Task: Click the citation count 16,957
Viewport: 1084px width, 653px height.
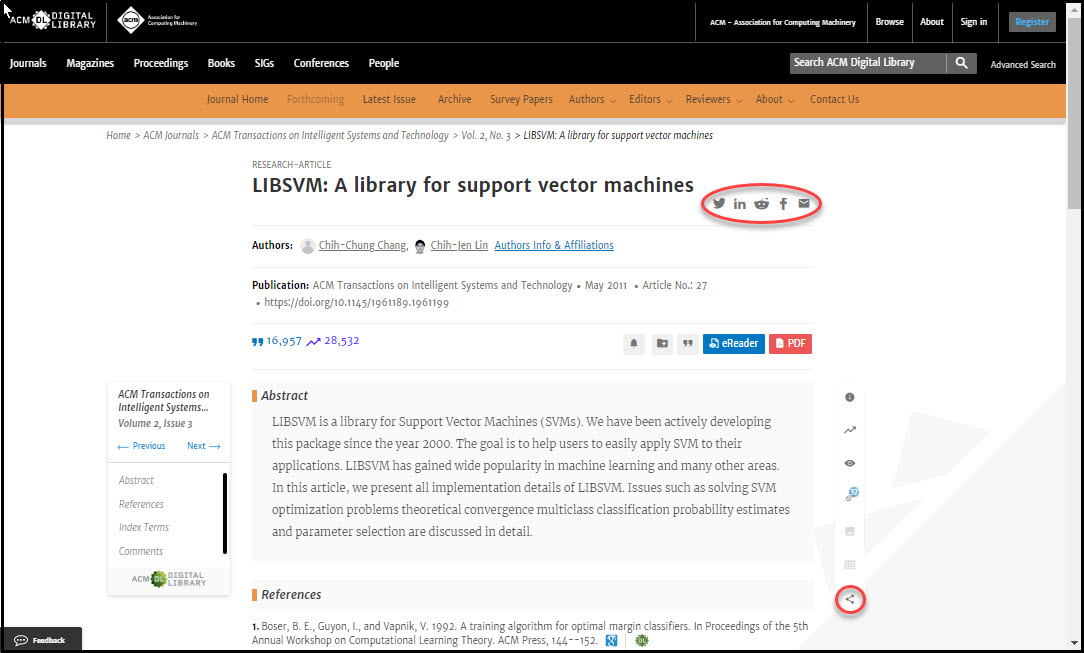Action: [277, 341]
